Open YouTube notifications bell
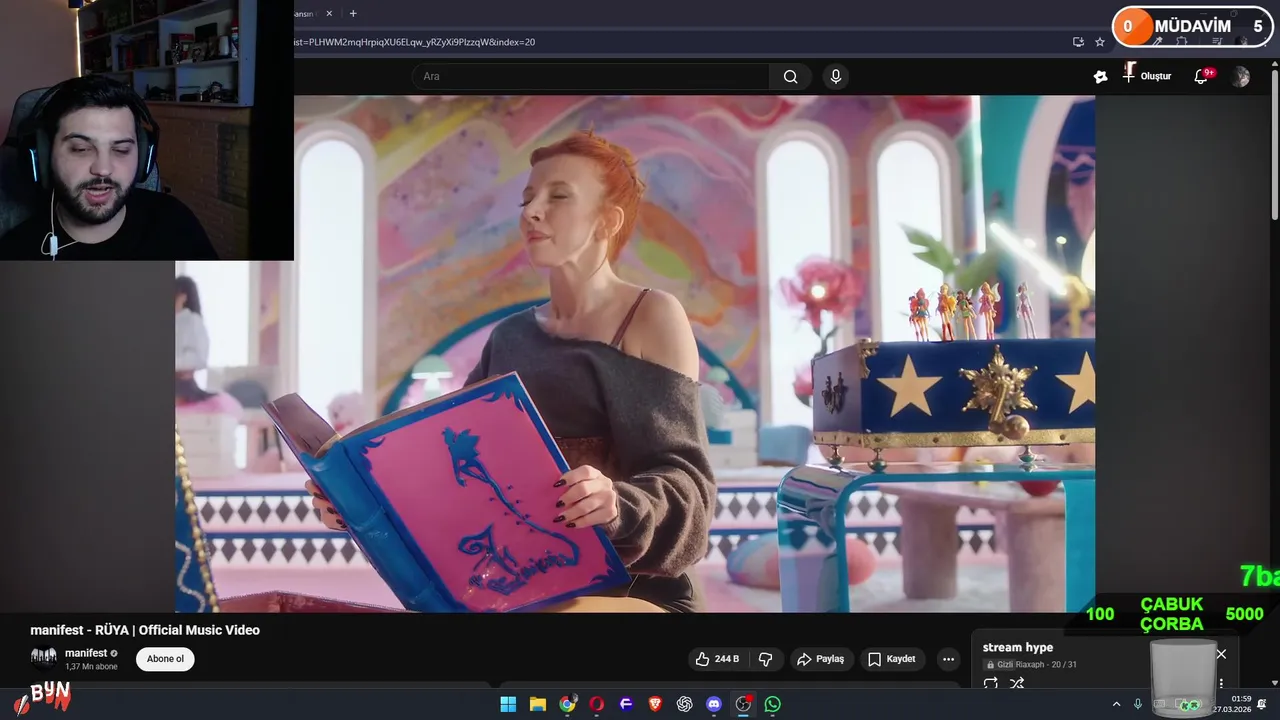The height and width of the screenshot is (720, 1280). tap(1202, 76)
